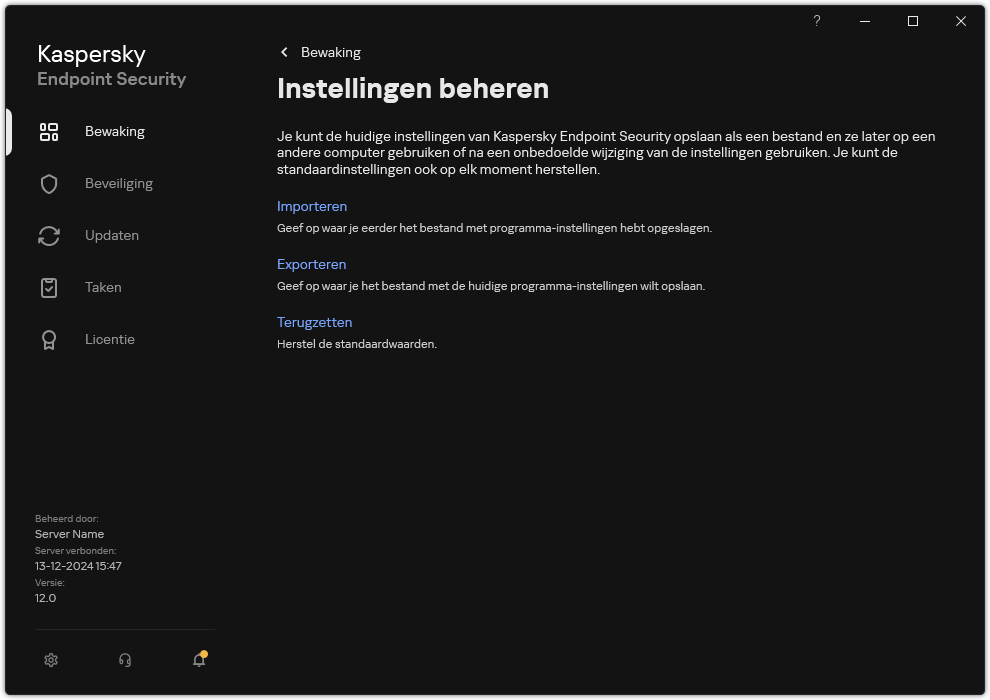Click the Exporteren link
Viewport: 990px width, 700px height.
[311, 264]
